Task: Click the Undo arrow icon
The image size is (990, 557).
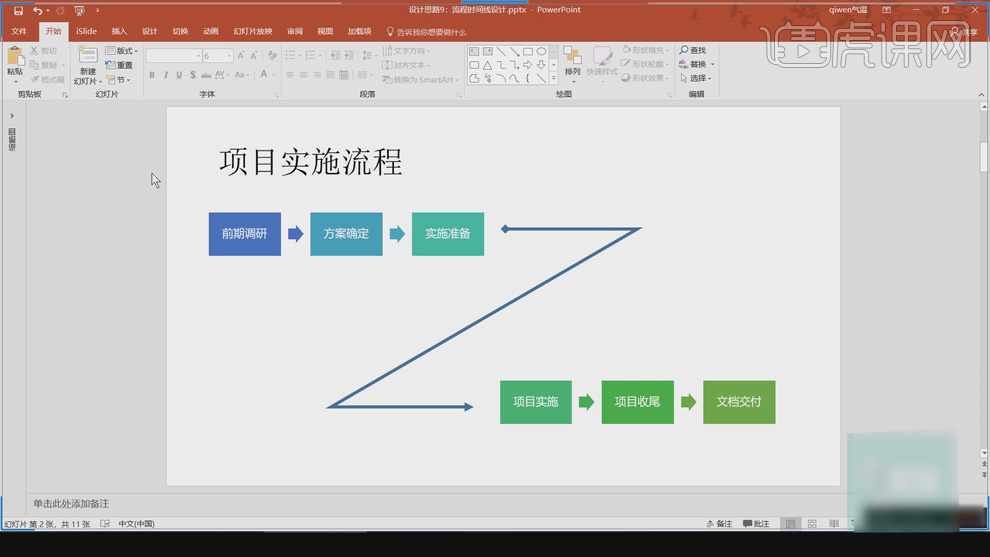Action: point(37,11)
